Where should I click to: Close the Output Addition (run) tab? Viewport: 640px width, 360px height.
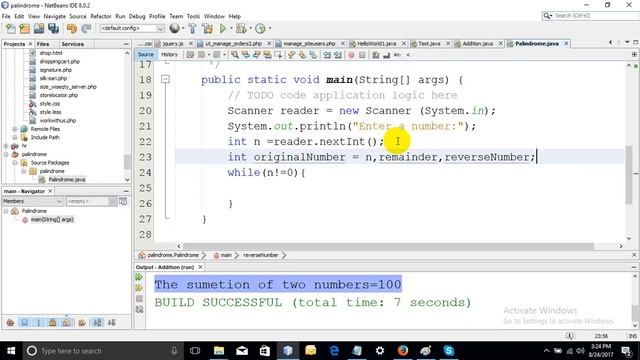click(200, 267)
